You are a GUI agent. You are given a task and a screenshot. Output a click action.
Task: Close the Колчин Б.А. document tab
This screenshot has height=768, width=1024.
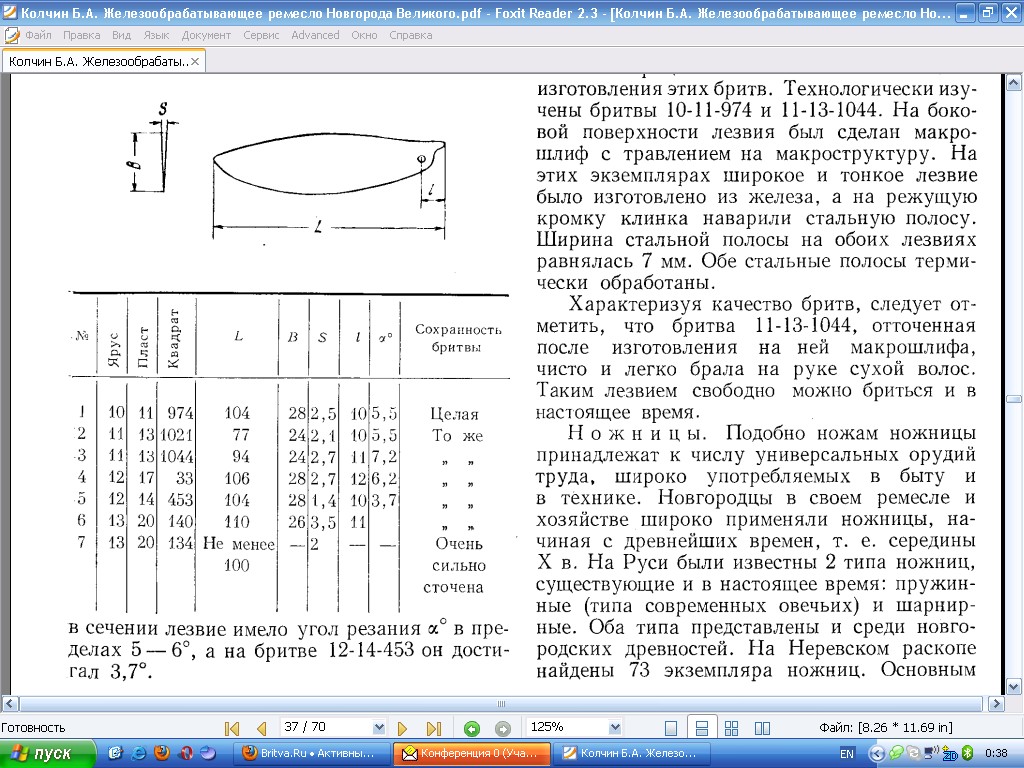196,61
